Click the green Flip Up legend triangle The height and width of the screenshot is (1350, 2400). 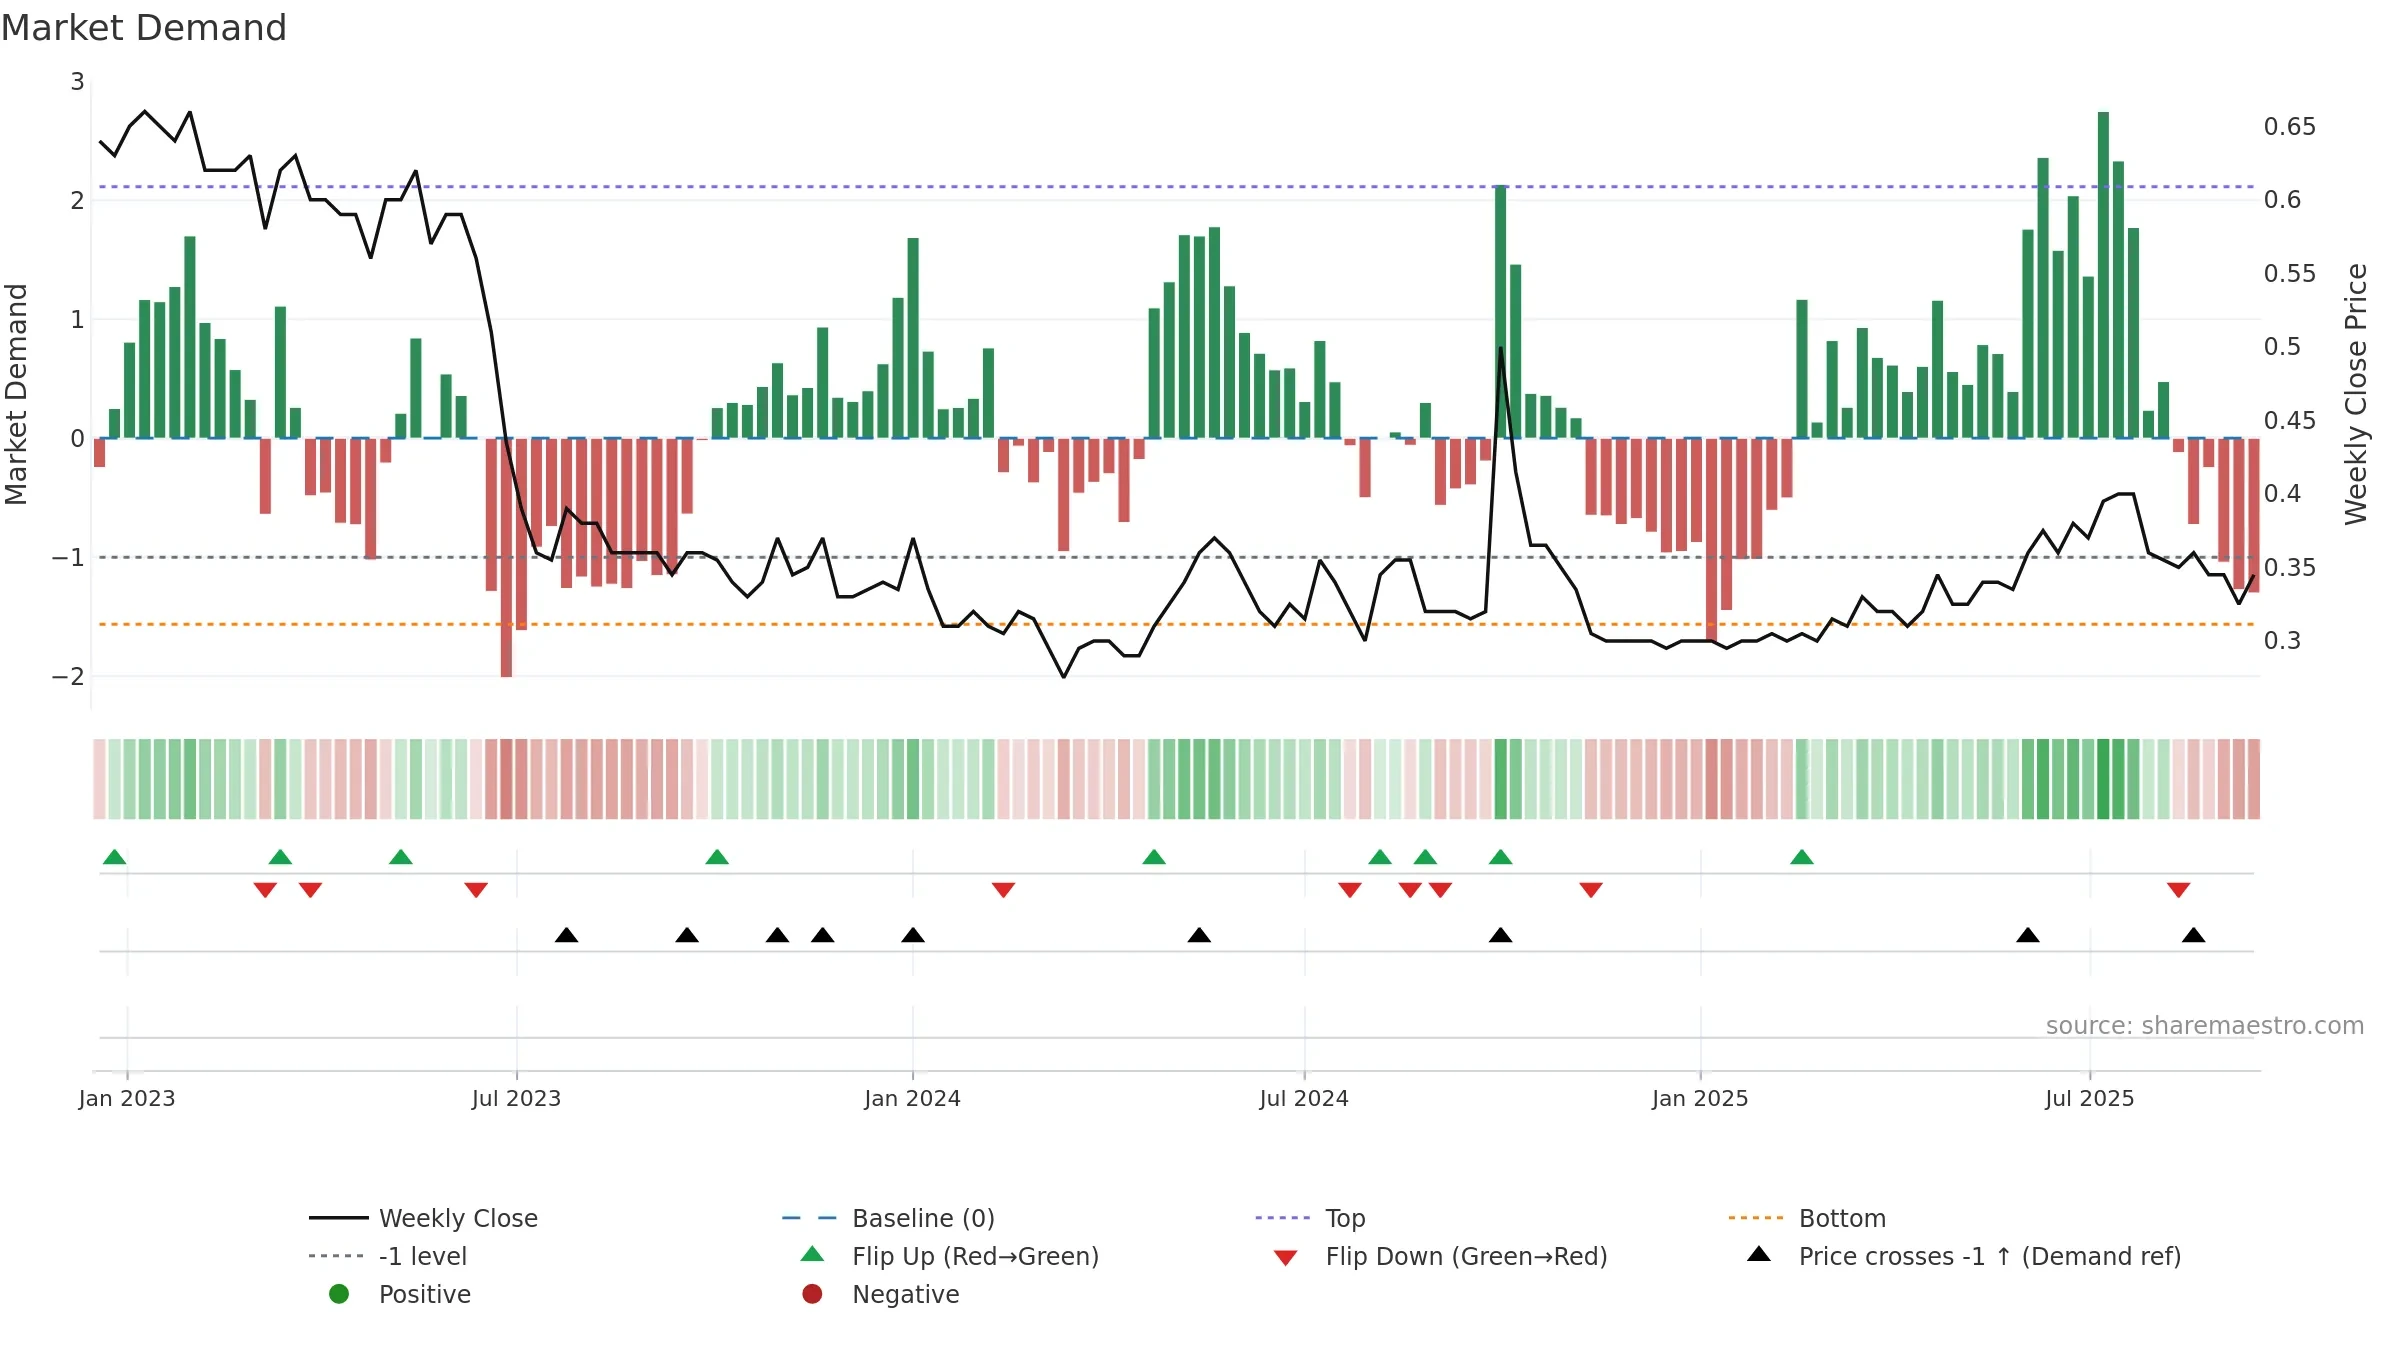[813, 1254]
